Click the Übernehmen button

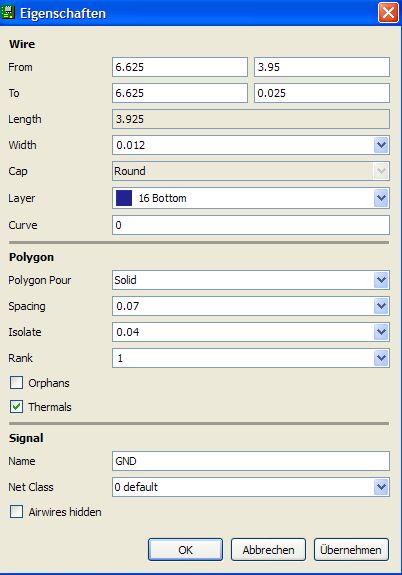click(x=351, y=549)
